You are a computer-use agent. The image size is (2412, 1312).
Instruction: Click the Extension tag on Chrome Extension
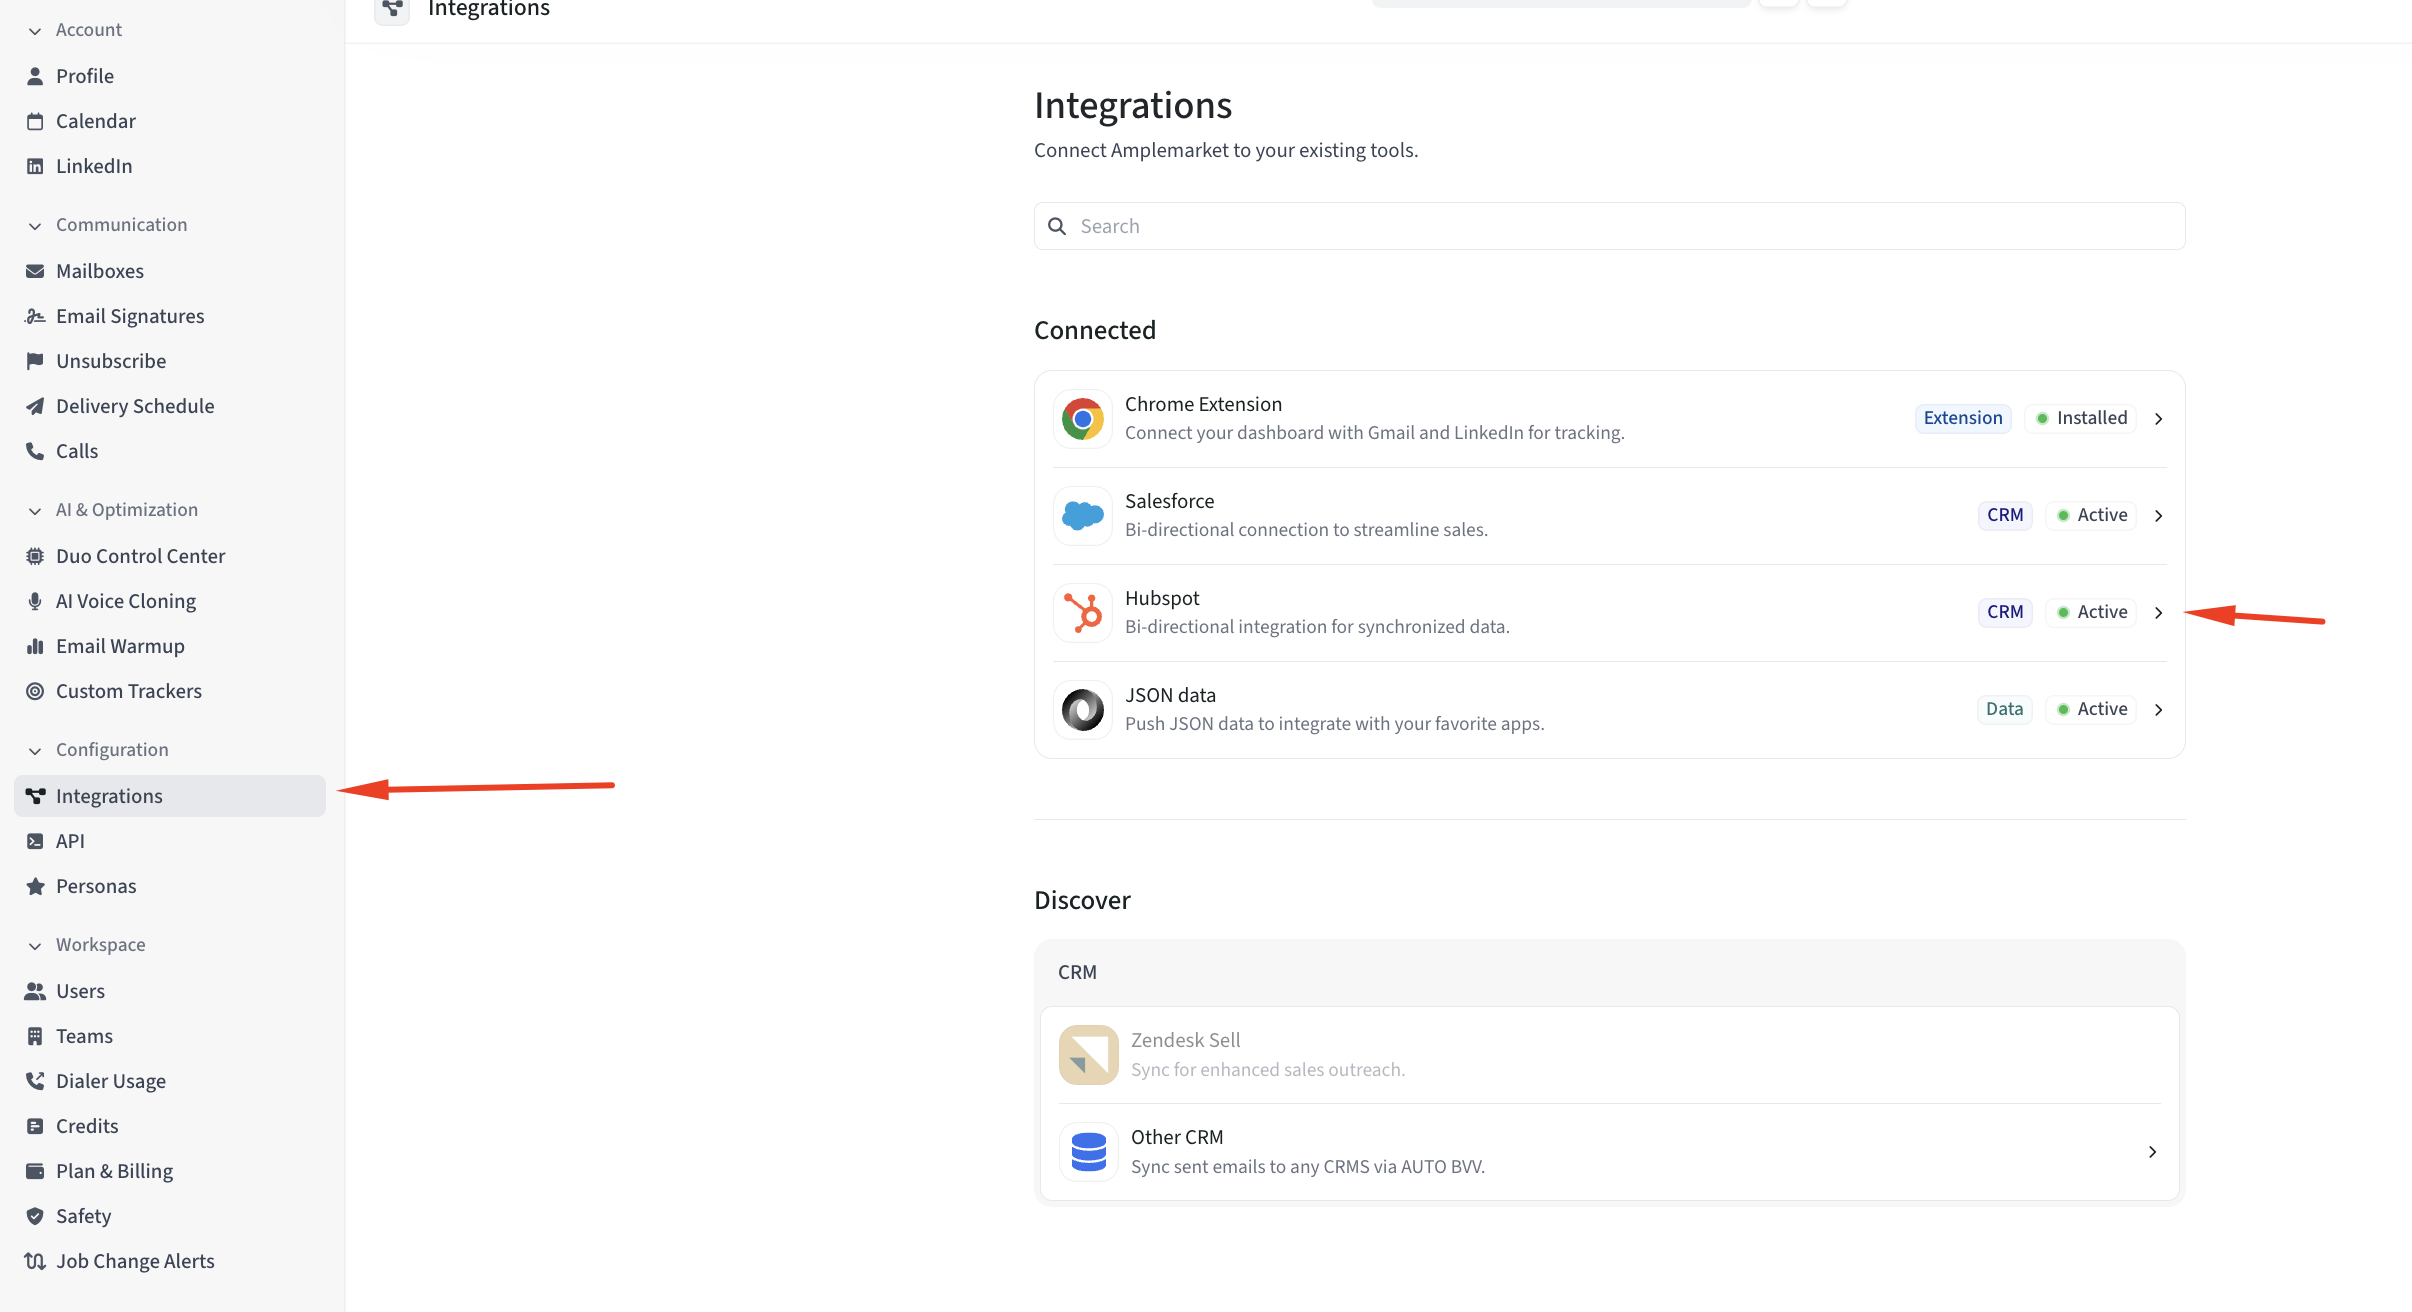click(x=1962, y=418)
